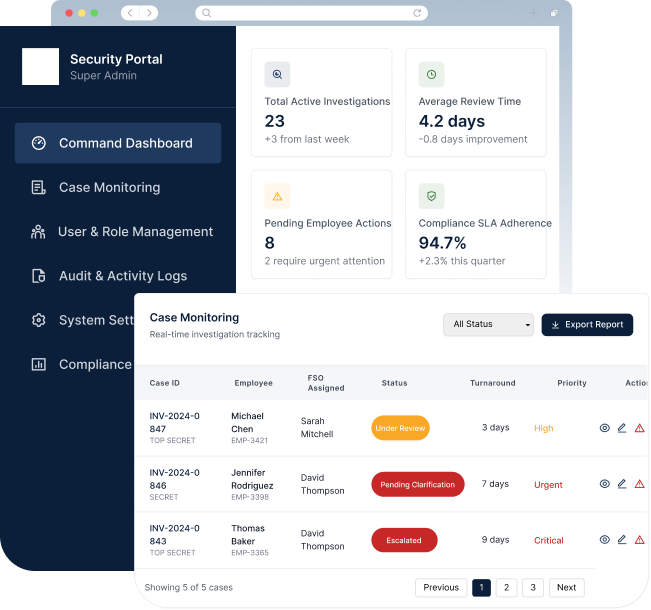Select User & Role Management menu item
The width and height of the screenshot is (651, 610).
click(135, 232)
